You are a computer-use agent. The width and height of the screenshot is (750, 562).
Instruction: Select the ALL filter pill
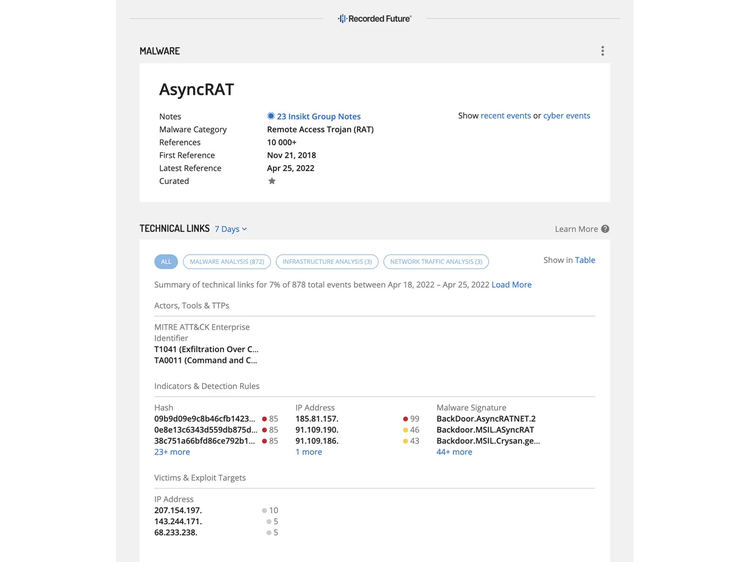(166, 261)
